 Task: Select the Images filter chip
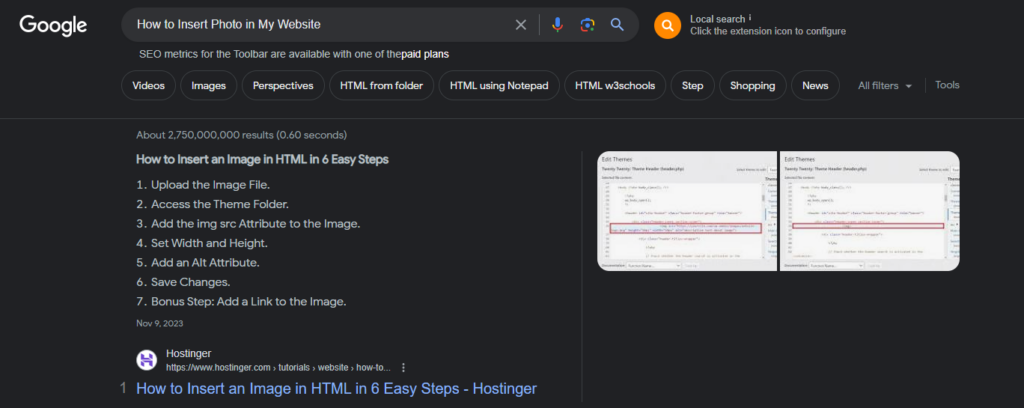click(x=208, y=86)
